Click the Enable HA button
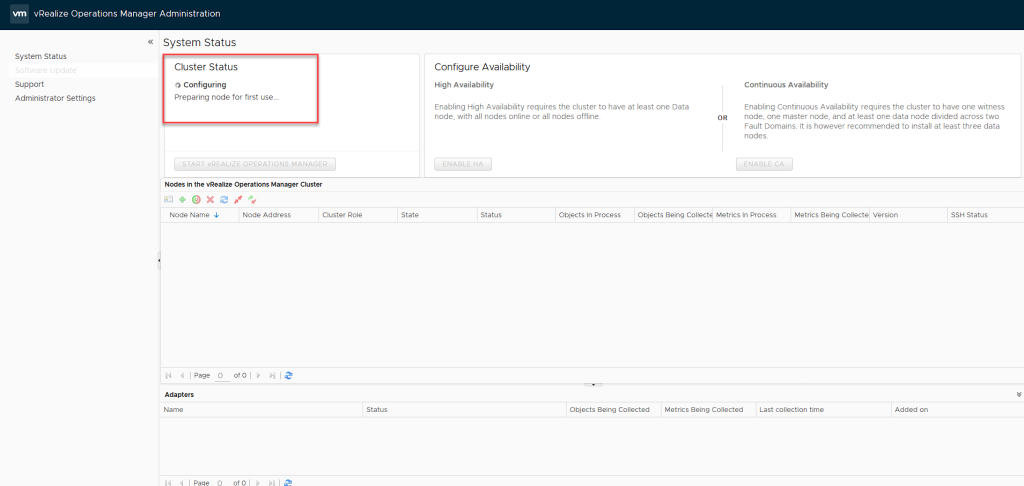The width and height of the screenshot is (1024, 486). (462, 164)
